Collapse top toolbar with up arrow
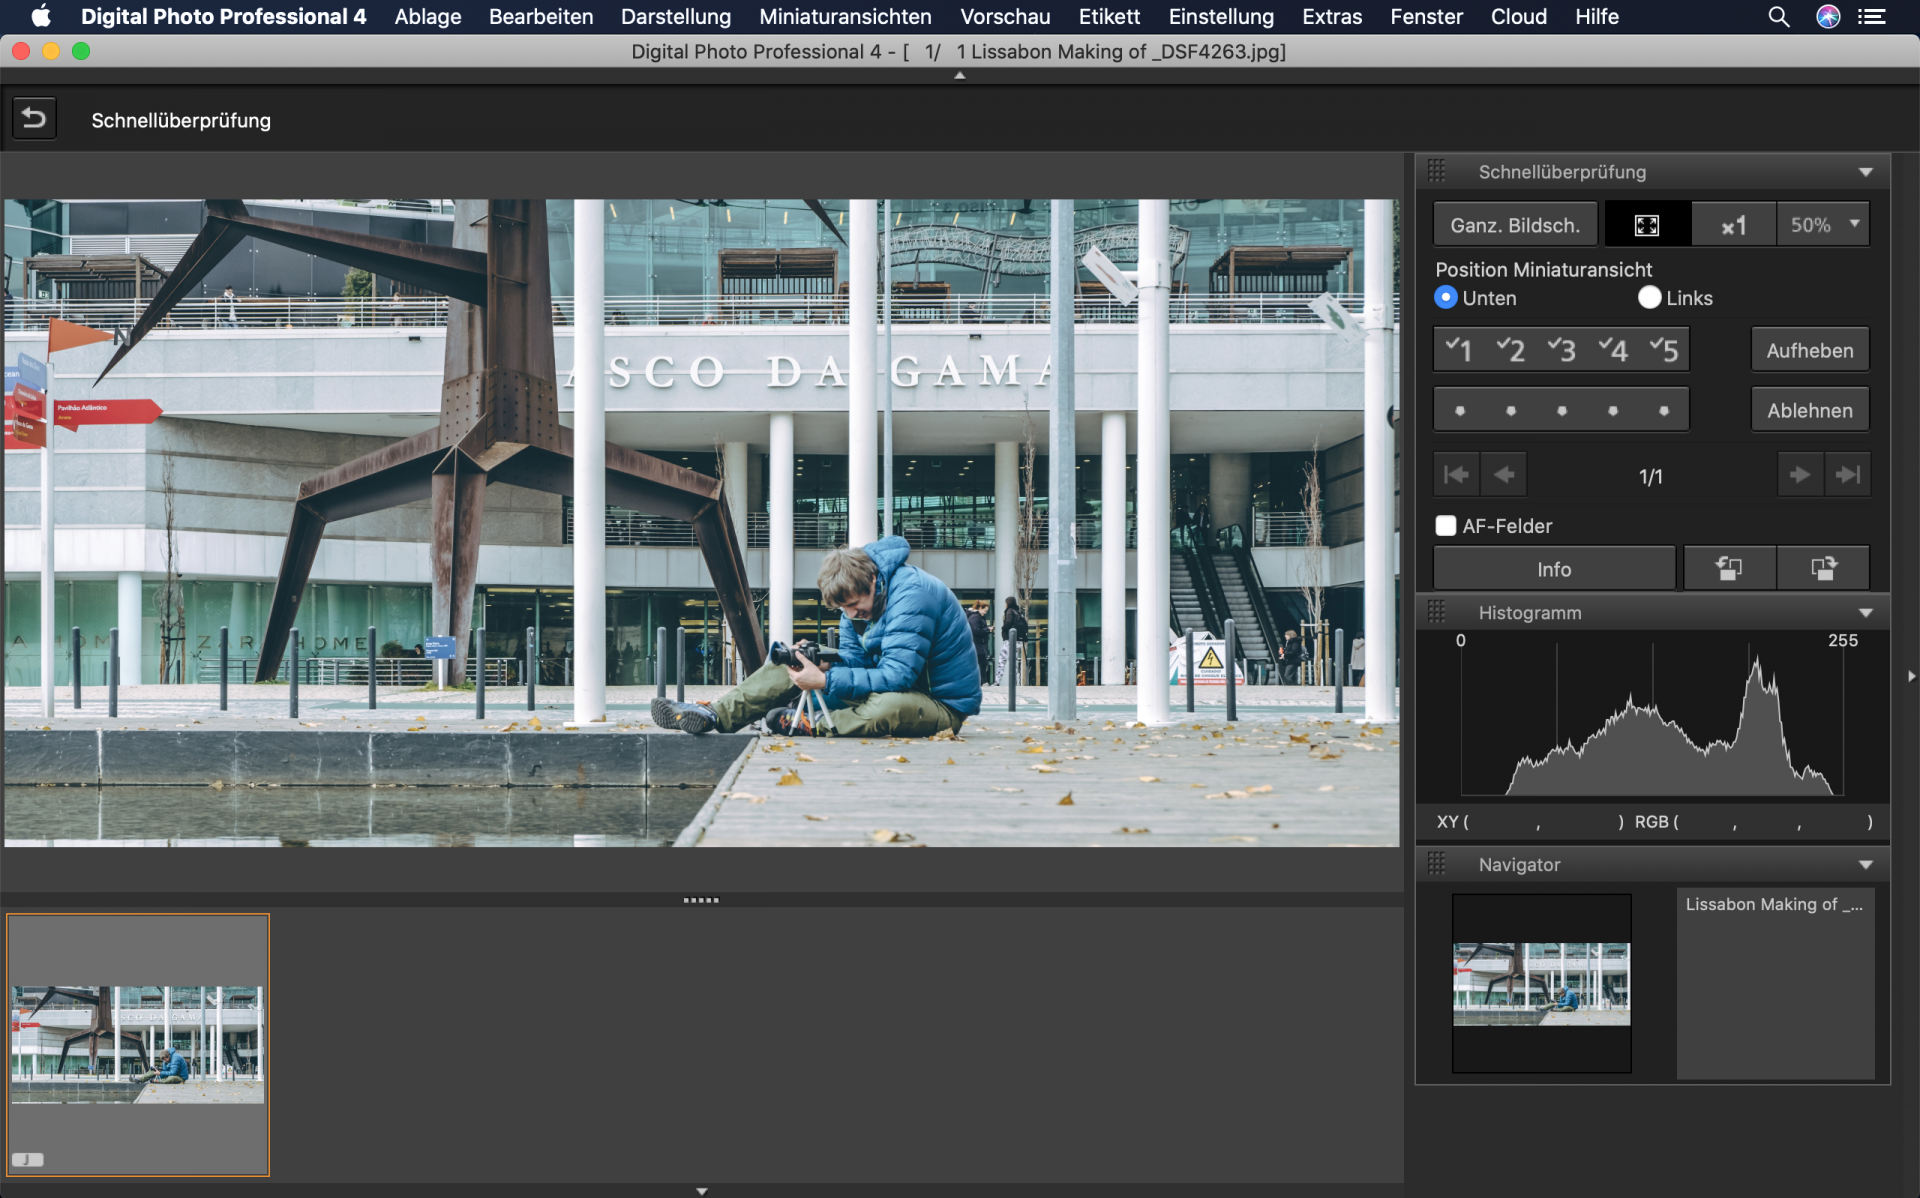Image resolution: width=1920 pixels, height=1198 pixels. pos(960,76)
